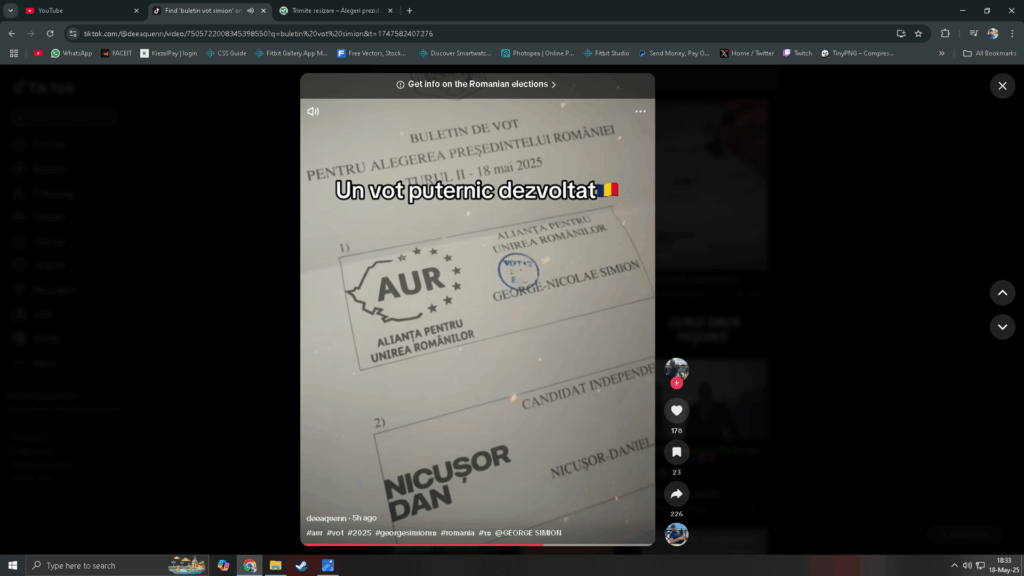Open the #romania hashtag
The width and height of the screenshot is (1024, 576).
[457, 533]
